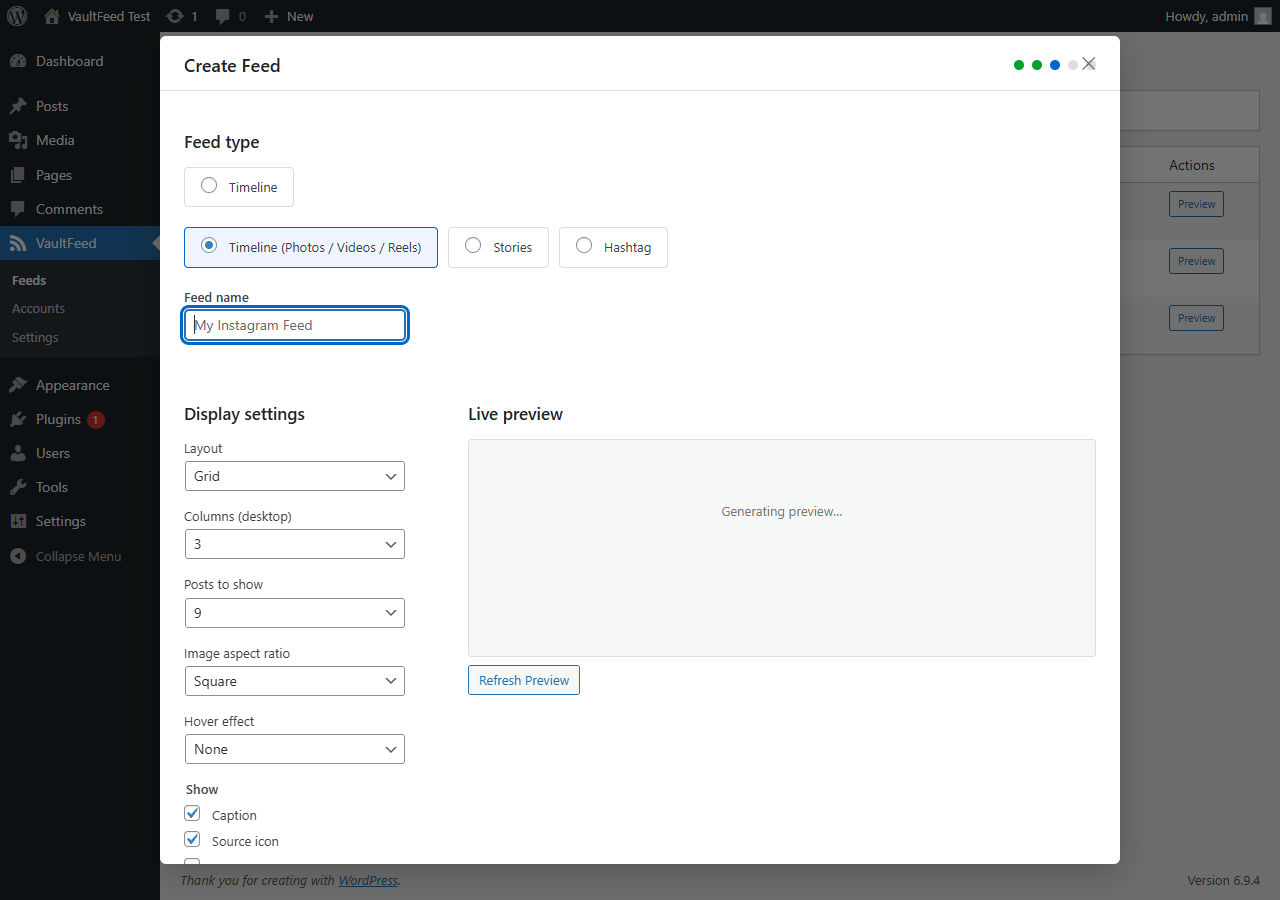The image size is (1280, 900).
Task: Expand the Hover effect dropdown
Action: pyautogui.click(x=295, y=749)
